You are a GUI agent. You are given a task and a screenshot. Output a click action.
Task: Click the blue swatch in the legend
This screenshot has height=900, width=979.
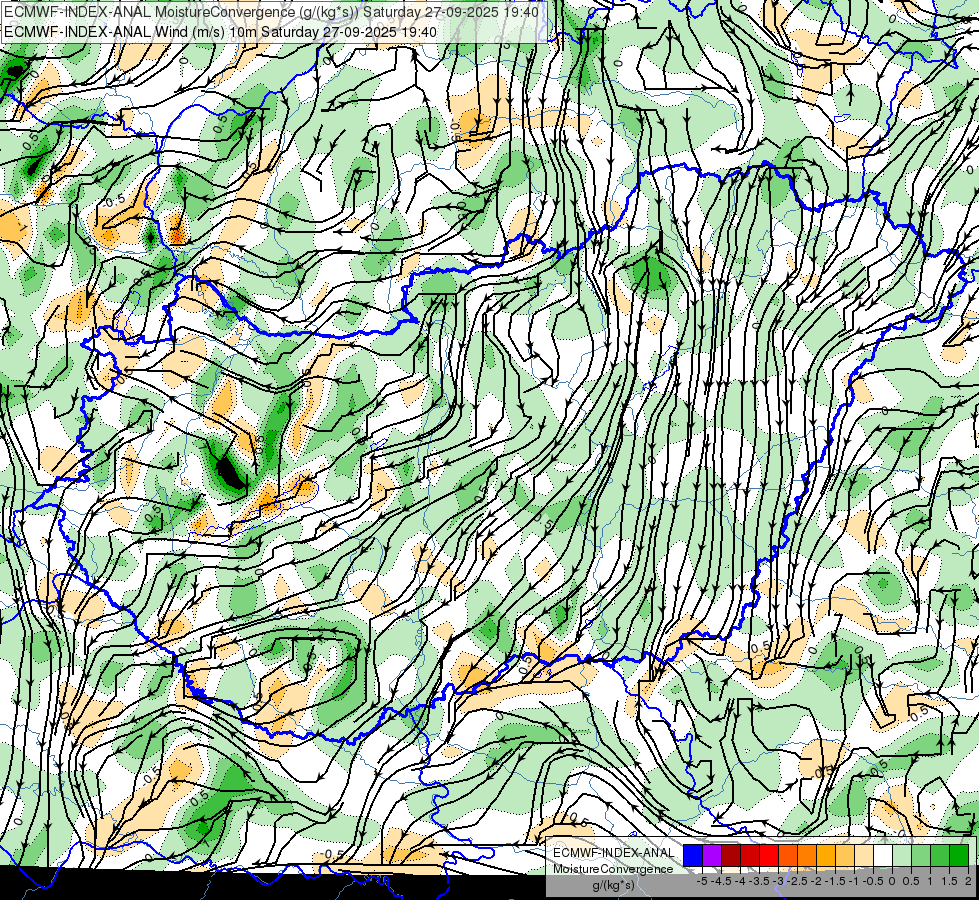point(693,855)
